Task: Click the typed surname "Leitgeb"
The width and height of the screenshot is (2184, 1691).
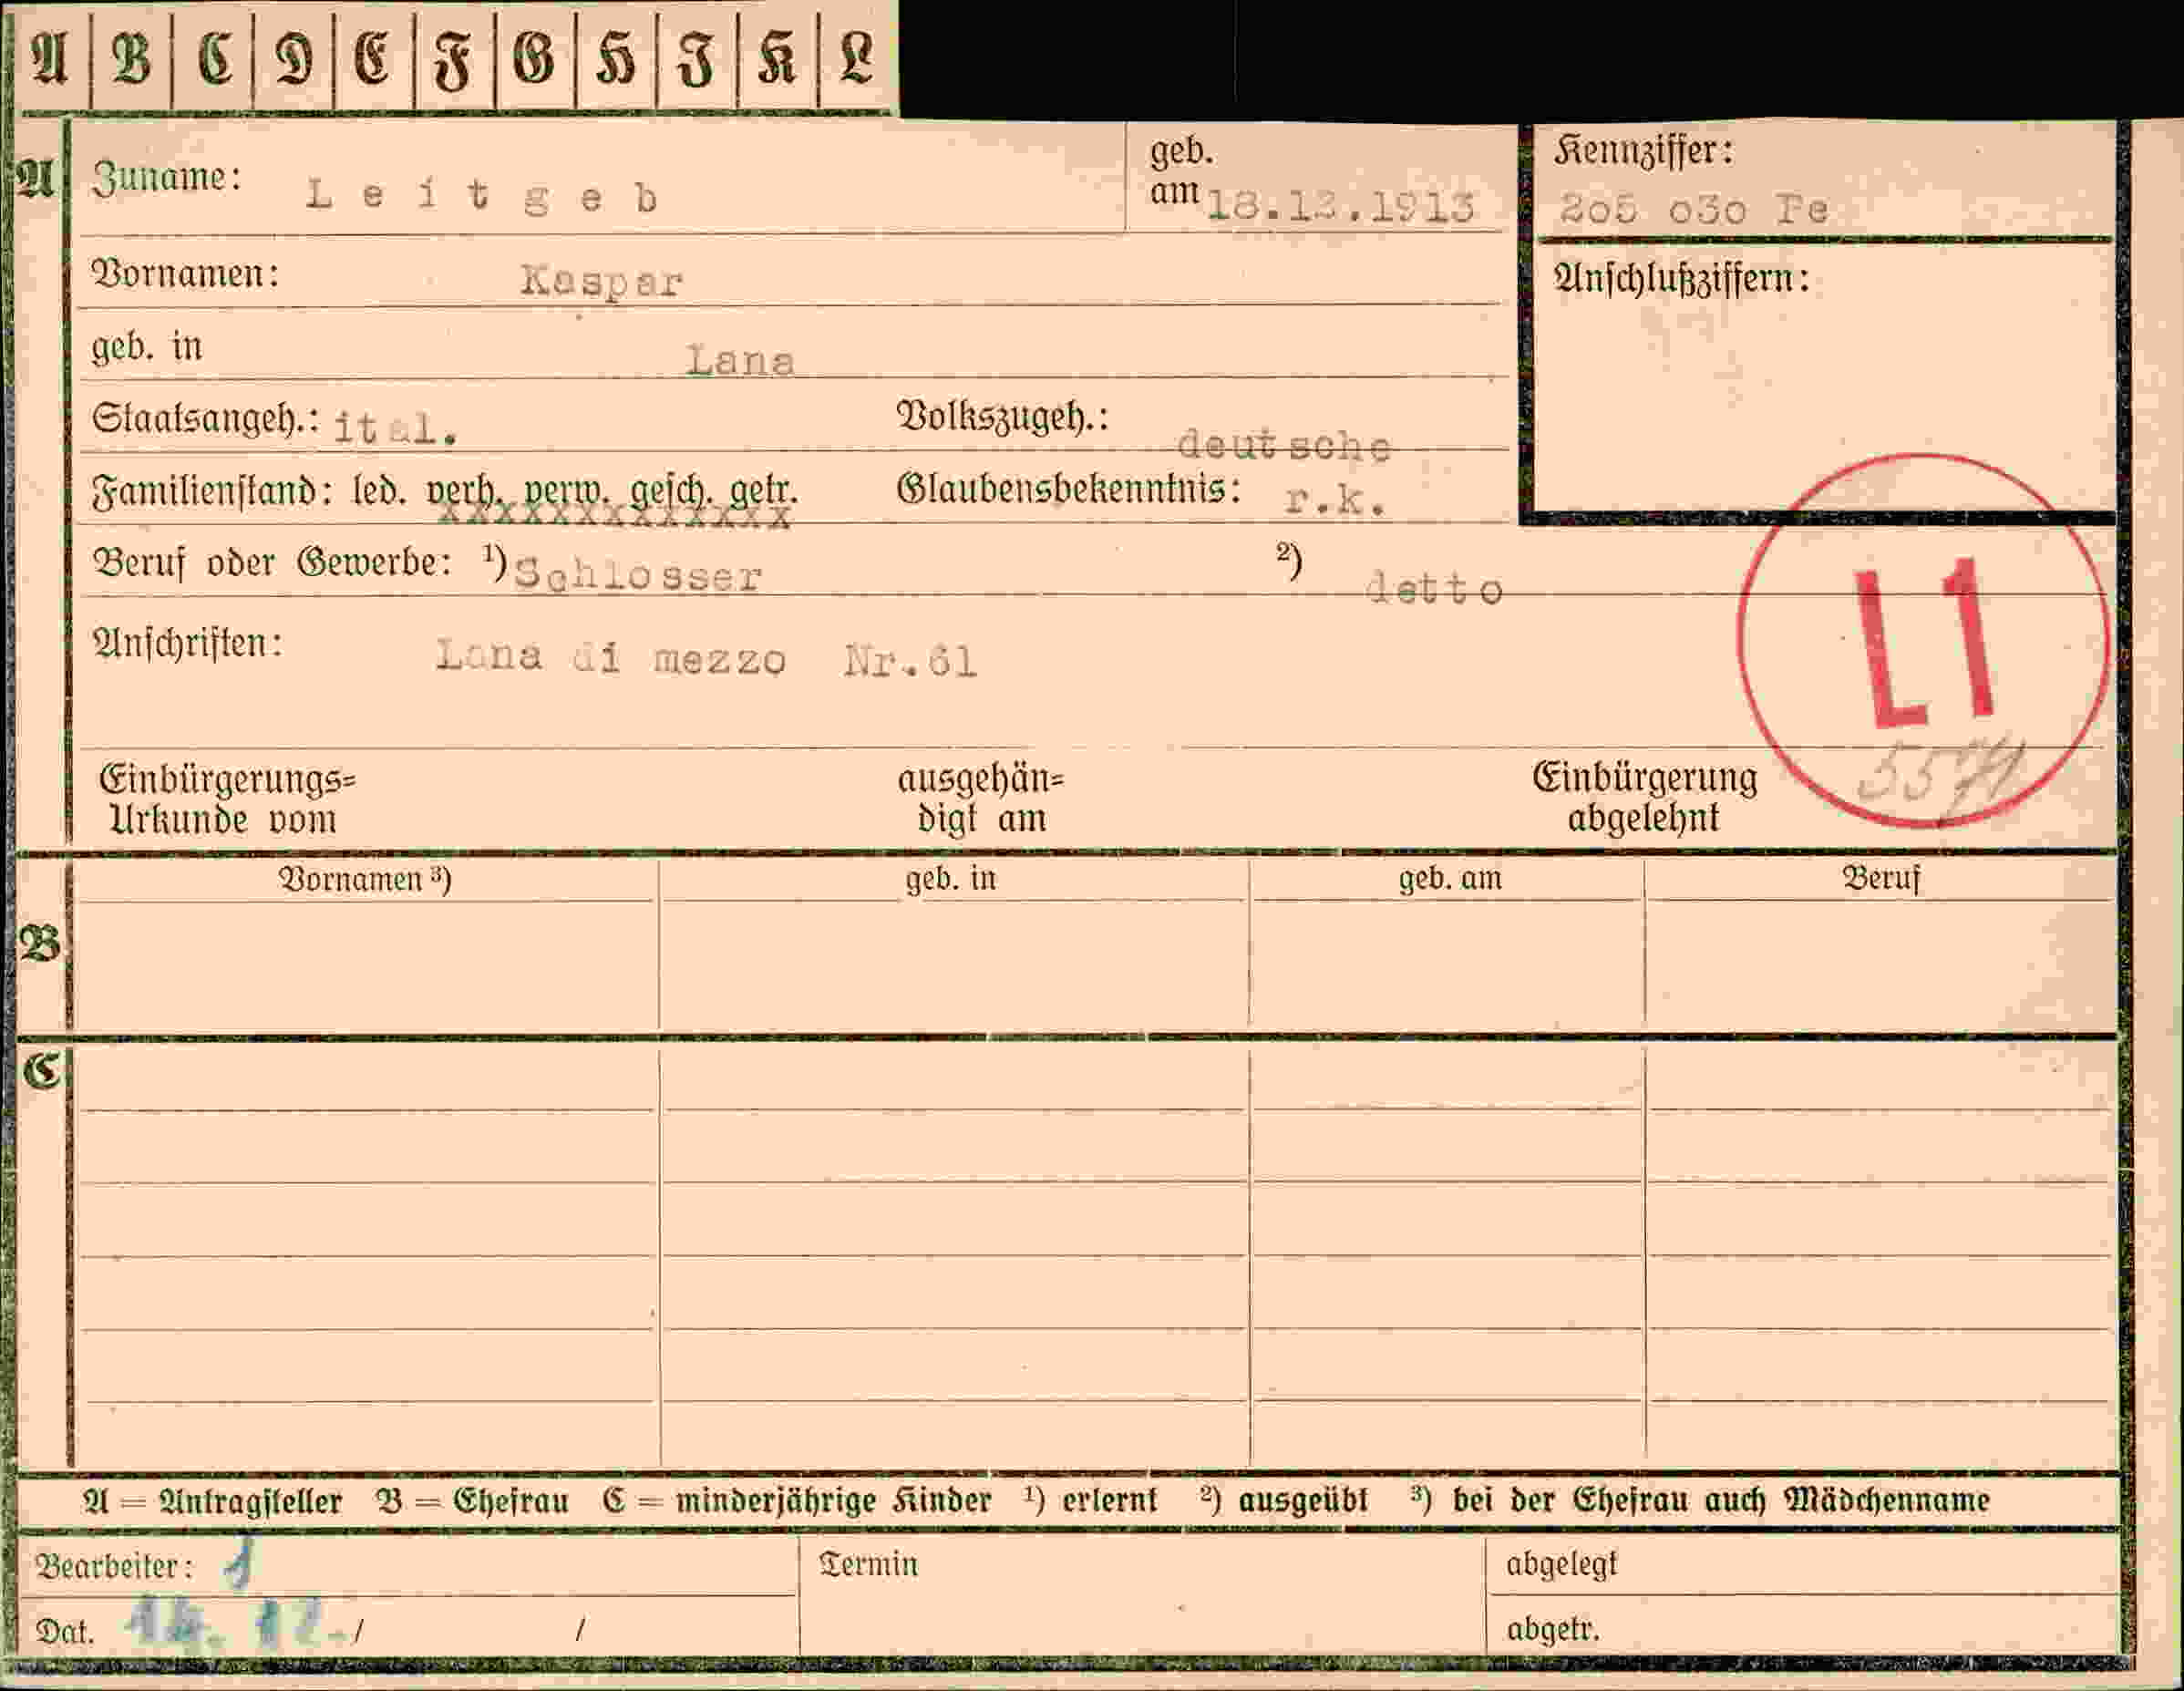Action: click(482, 195)
